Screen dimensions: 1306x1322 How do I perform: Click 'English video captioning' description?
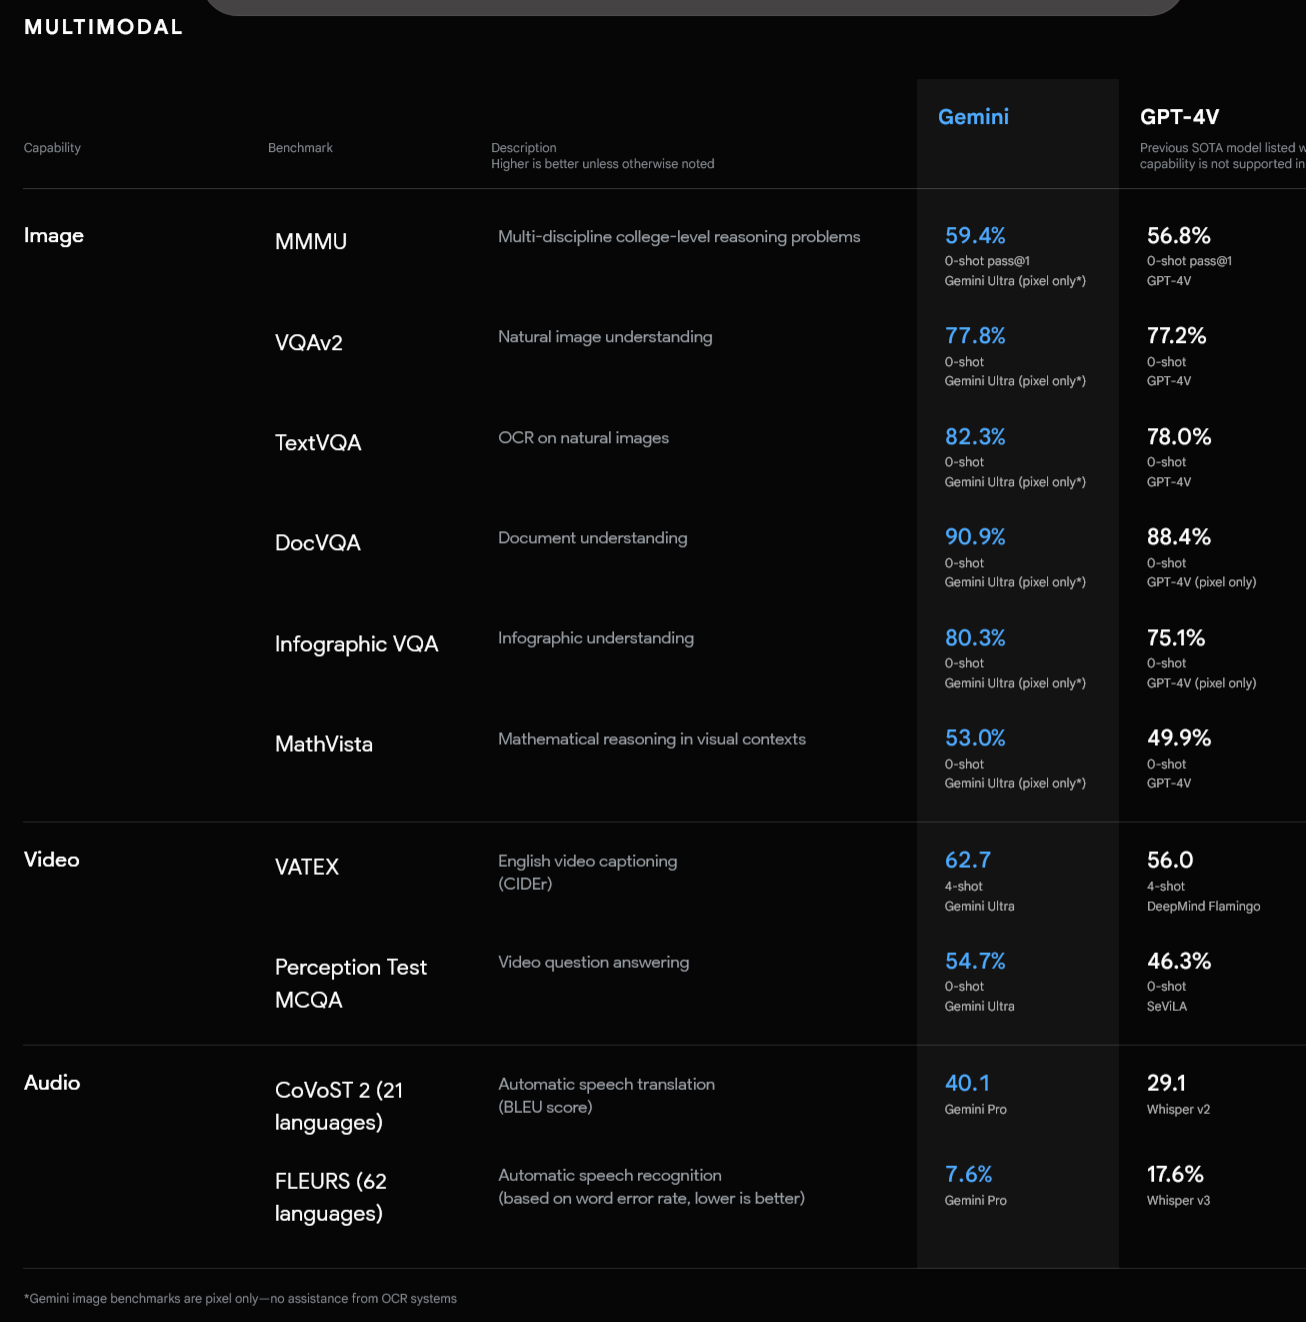(588, 861)
